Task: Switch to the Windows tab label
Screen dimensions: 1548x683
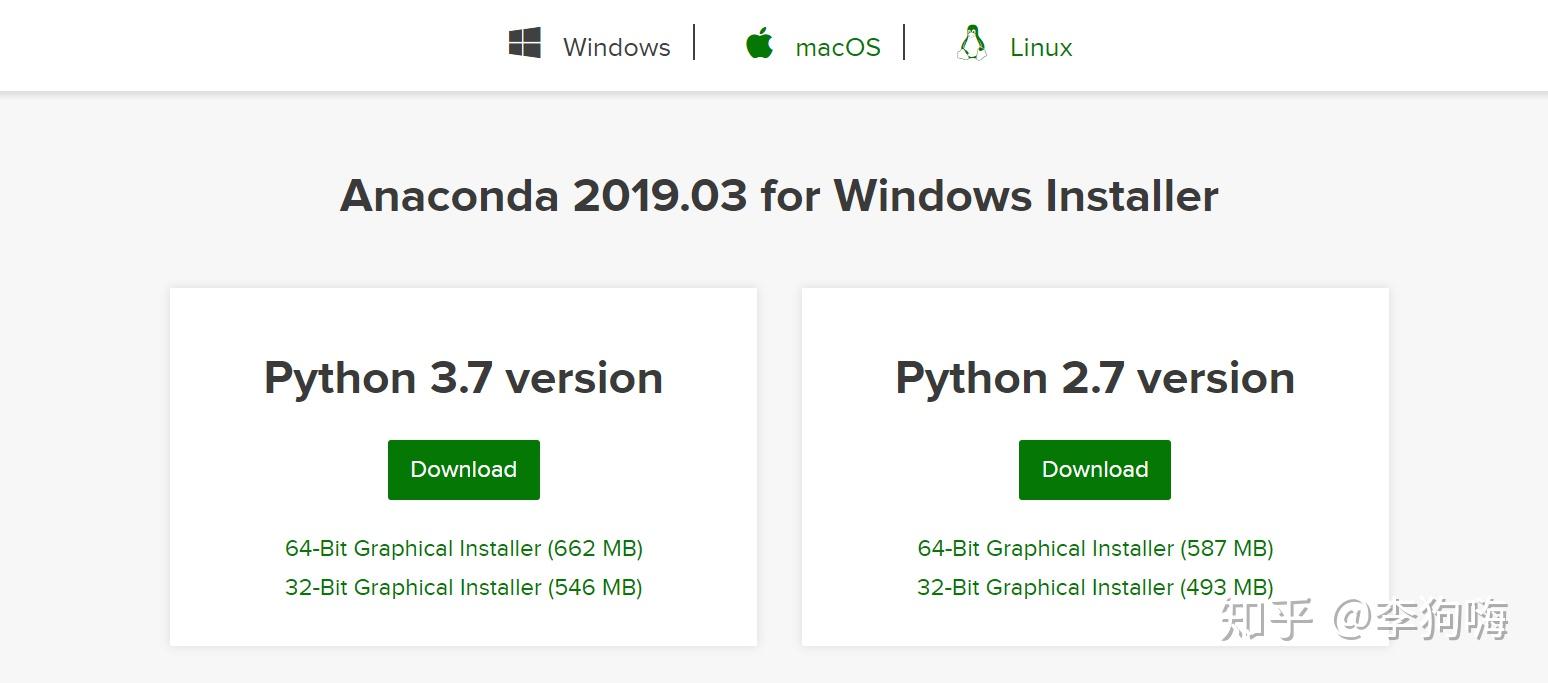Action: pyautogui.click(x=616, y=47)
